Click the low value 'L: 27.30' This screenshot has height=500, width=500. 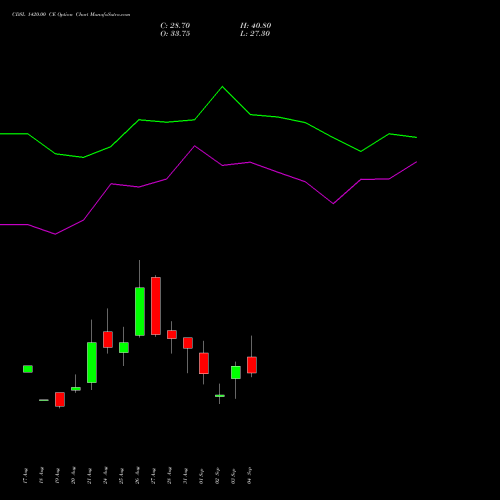(255, 34)
